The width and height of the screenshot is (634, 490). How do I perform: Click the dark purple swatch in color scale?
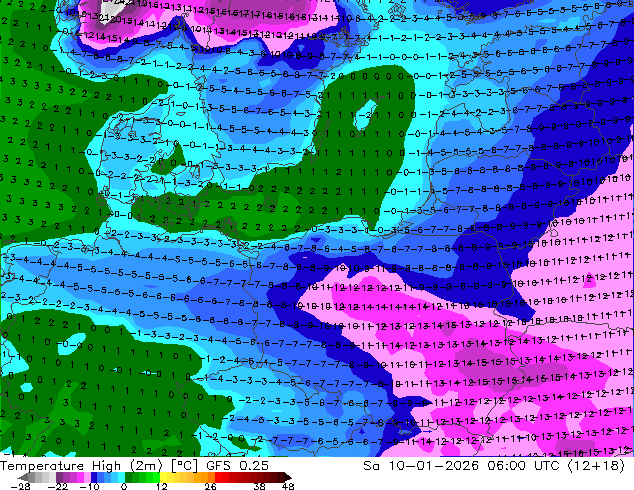click(x=59, y=477)
